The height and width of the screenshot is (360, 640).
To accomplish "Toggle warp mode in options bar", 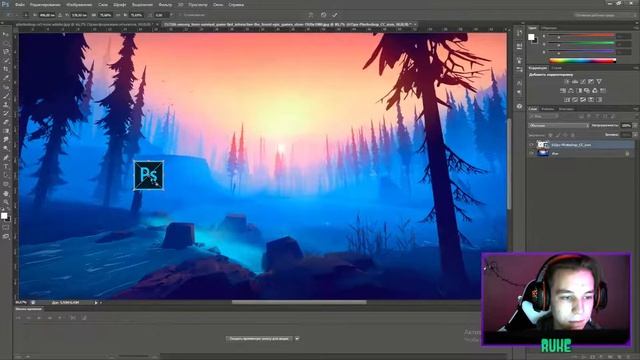I will click(311, 15).
